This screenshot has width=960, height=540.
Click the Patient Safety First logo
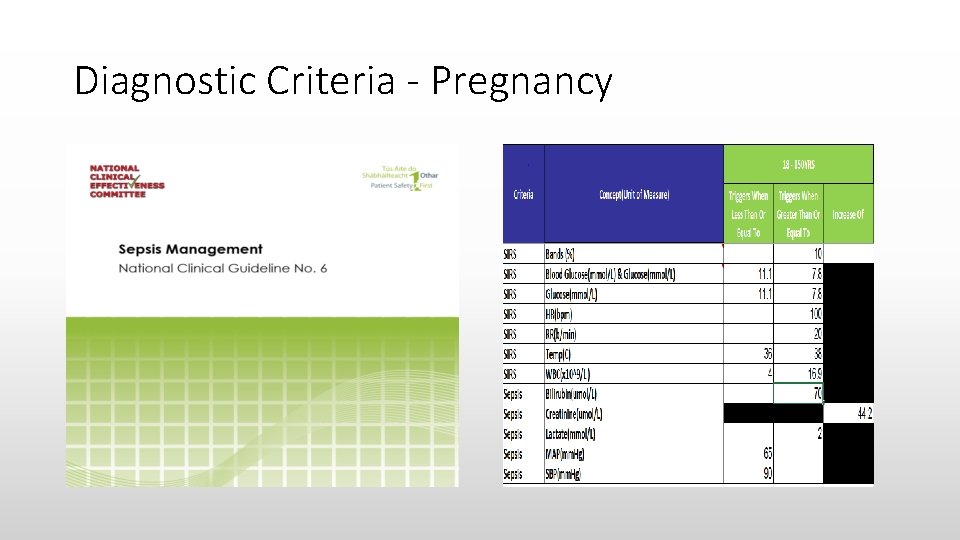click(400, 178)
